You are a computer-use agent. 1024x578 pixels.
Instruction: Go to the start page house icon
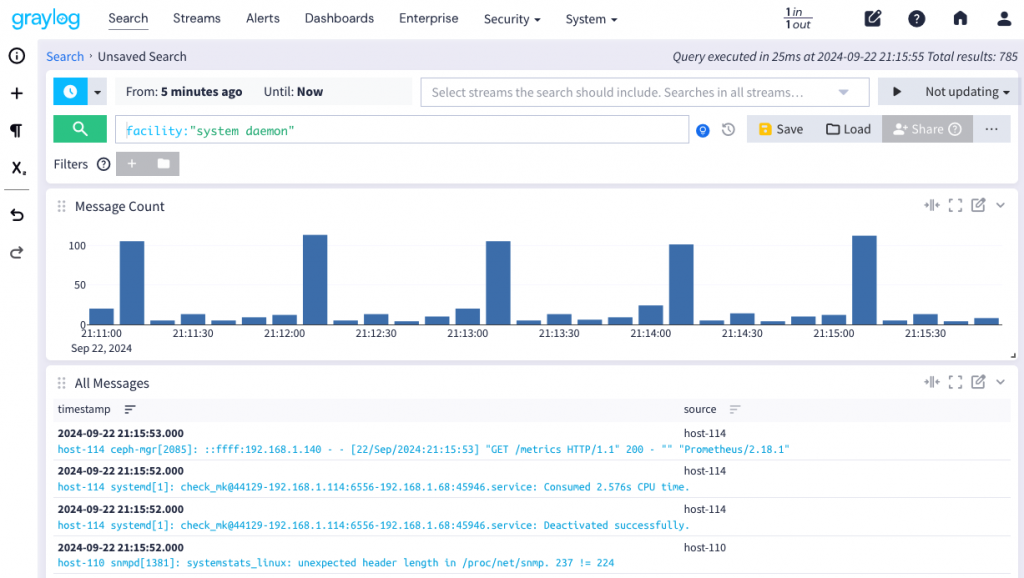point(960,18)
